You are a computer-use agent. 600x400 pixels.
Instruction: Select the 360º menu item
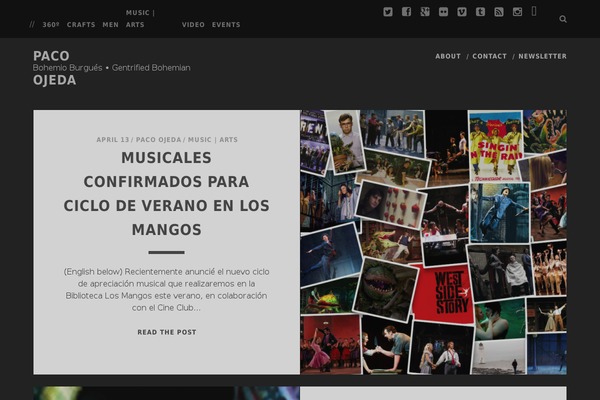[x=51, y=24]
